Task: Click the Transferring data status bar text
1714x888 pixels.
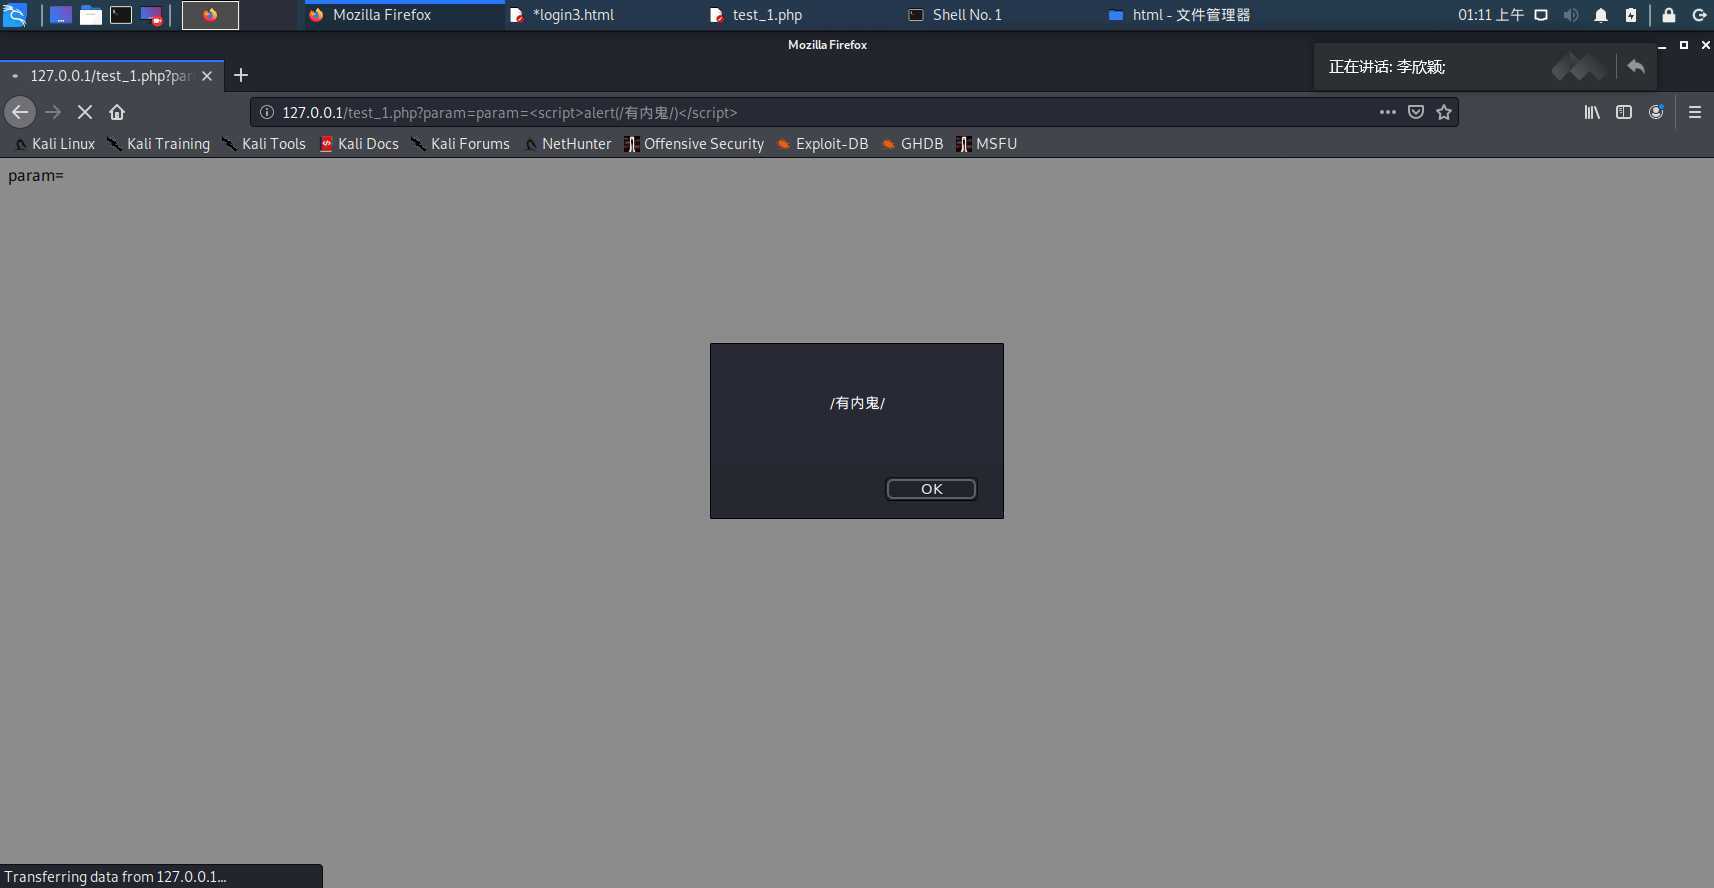Action: [115, 877]
